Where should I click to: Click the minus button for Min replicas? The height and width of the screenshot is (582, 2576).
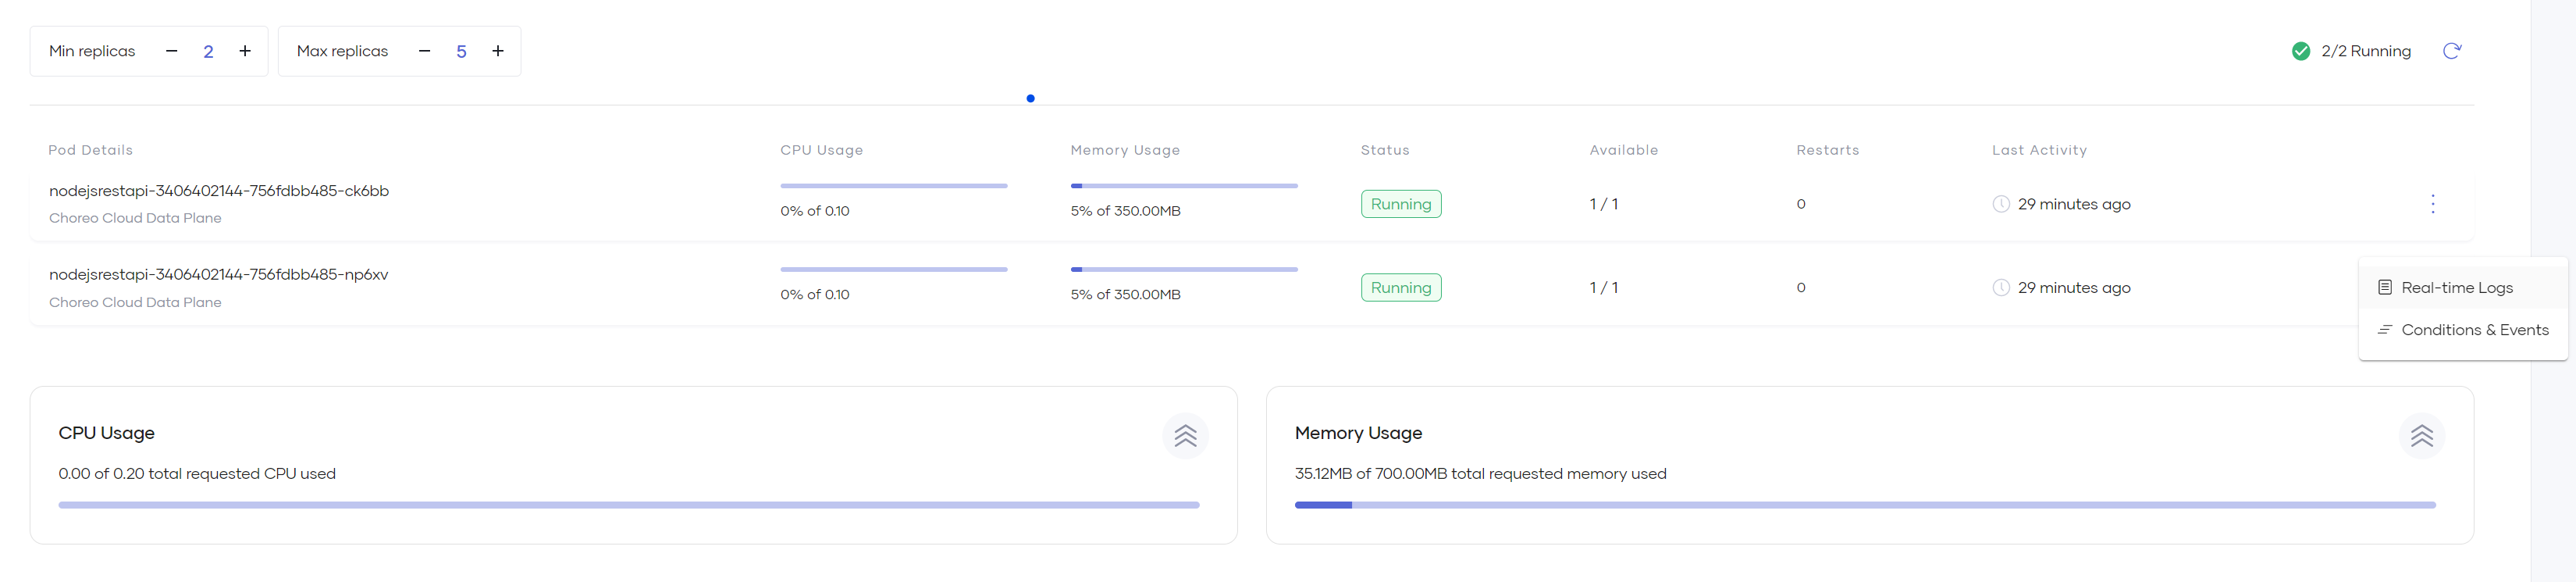(x=171, y=51)
